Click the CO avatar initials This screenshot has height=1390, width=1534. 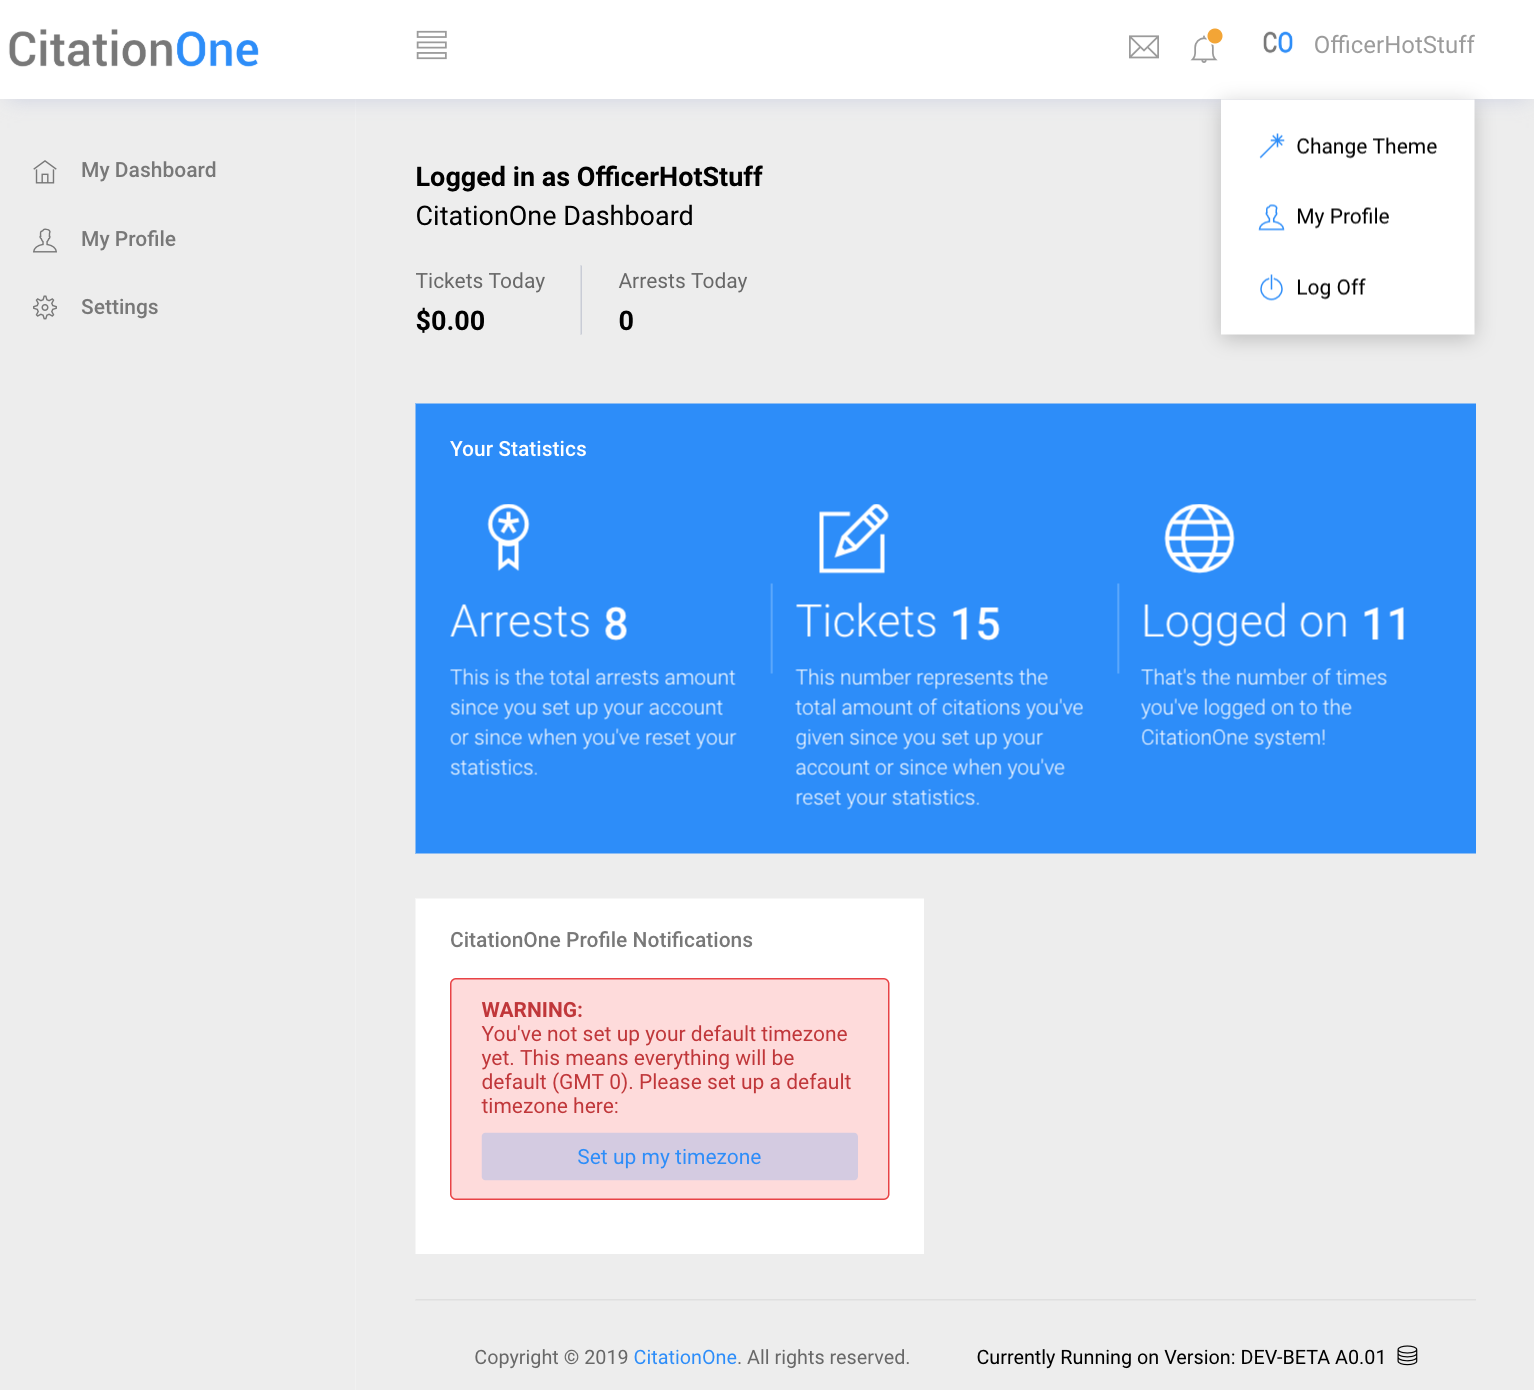pyautogui.click(x=1278, y=43)
